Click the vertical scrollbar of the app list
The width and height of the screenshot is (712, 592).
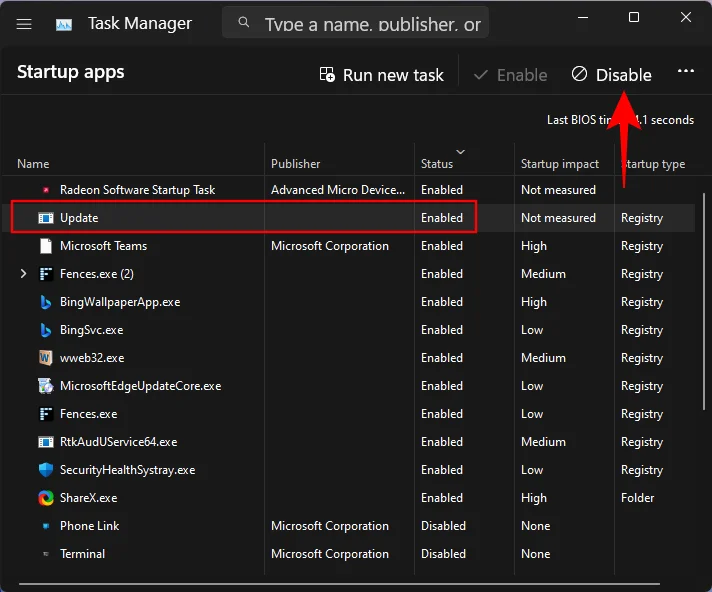click(704, 301)
